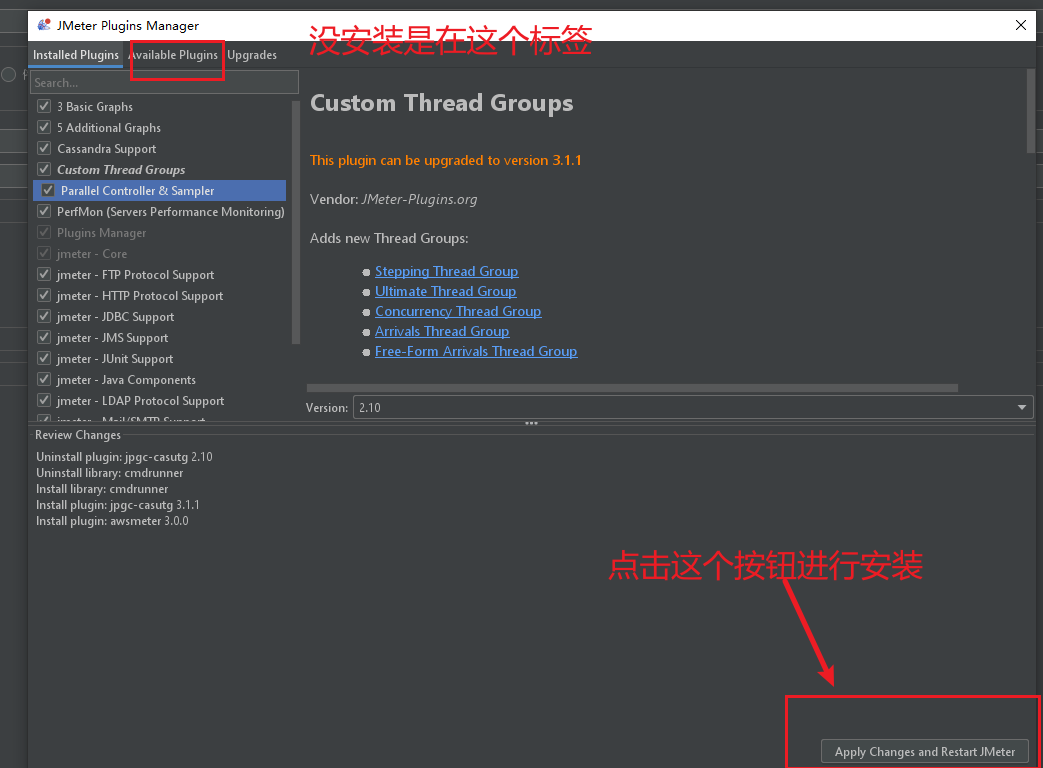The height and width of the screenshot is (768, 1043).
Task: Toggle jmeter - JMS Support checkbox
Action: (x=45, y=337)
